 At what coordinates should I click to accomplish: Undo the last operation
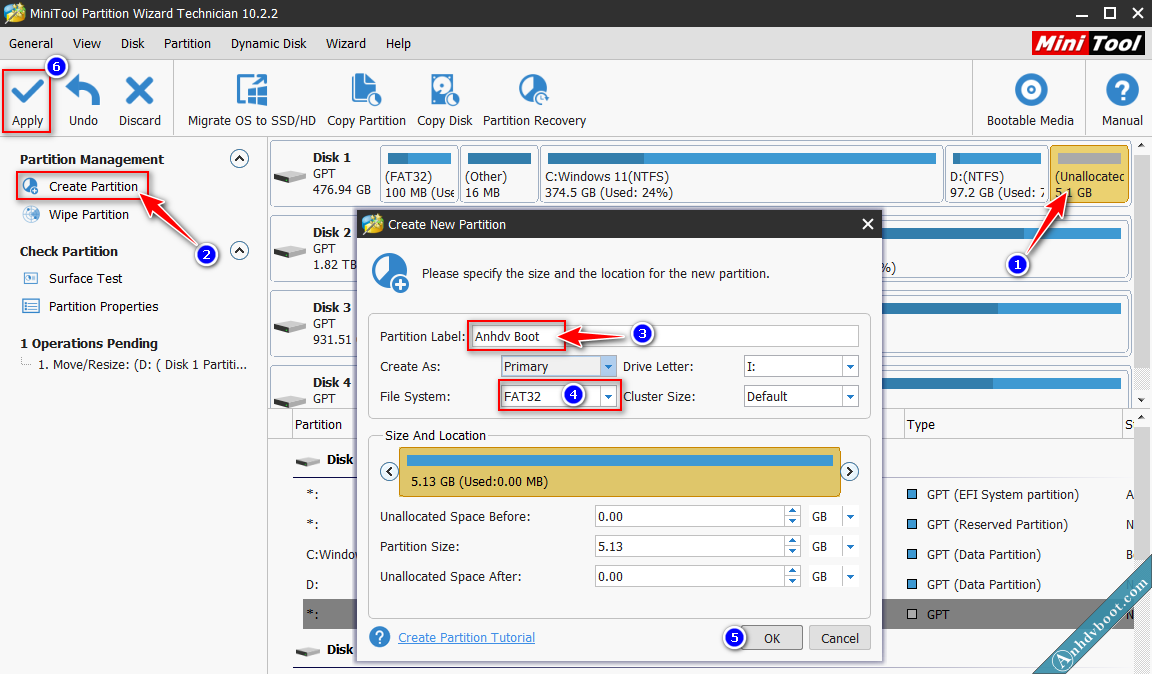pyautogui.click(x=83, y=101)
